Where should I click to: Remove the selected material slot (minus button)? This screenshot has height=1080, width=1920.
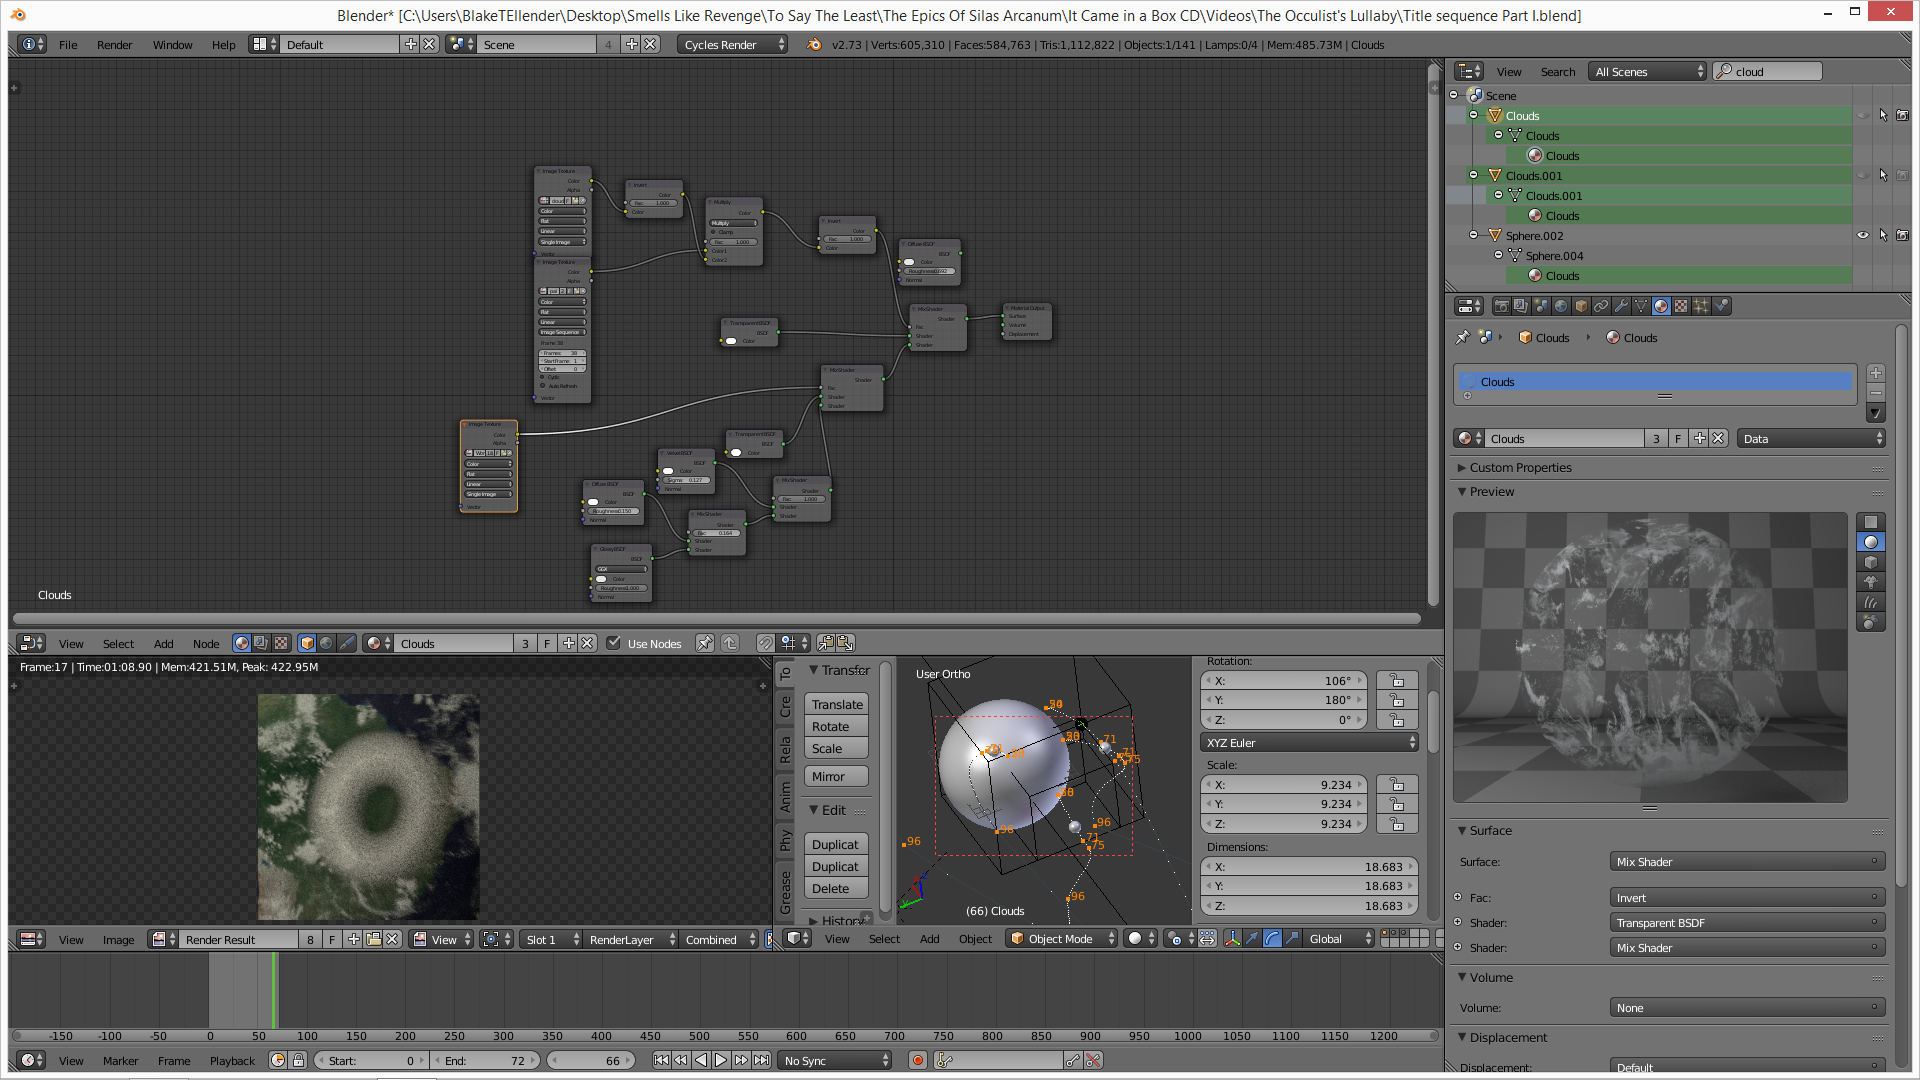click(x=1876, y=392)
